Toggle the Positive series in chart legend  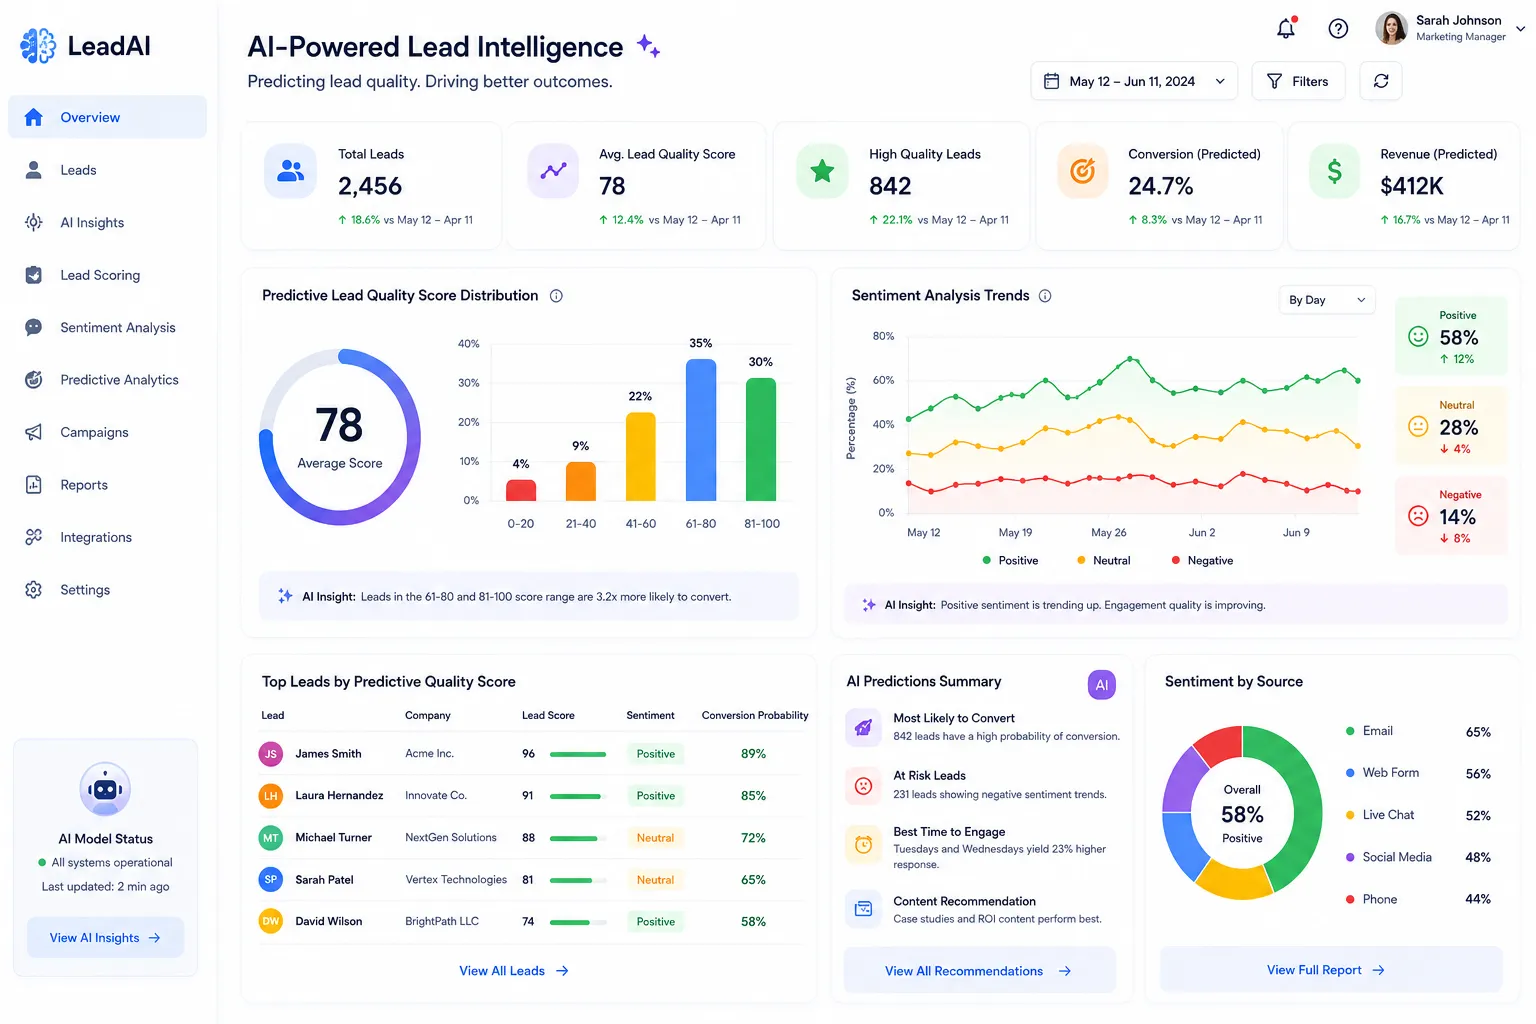[x=1010, y=561]
